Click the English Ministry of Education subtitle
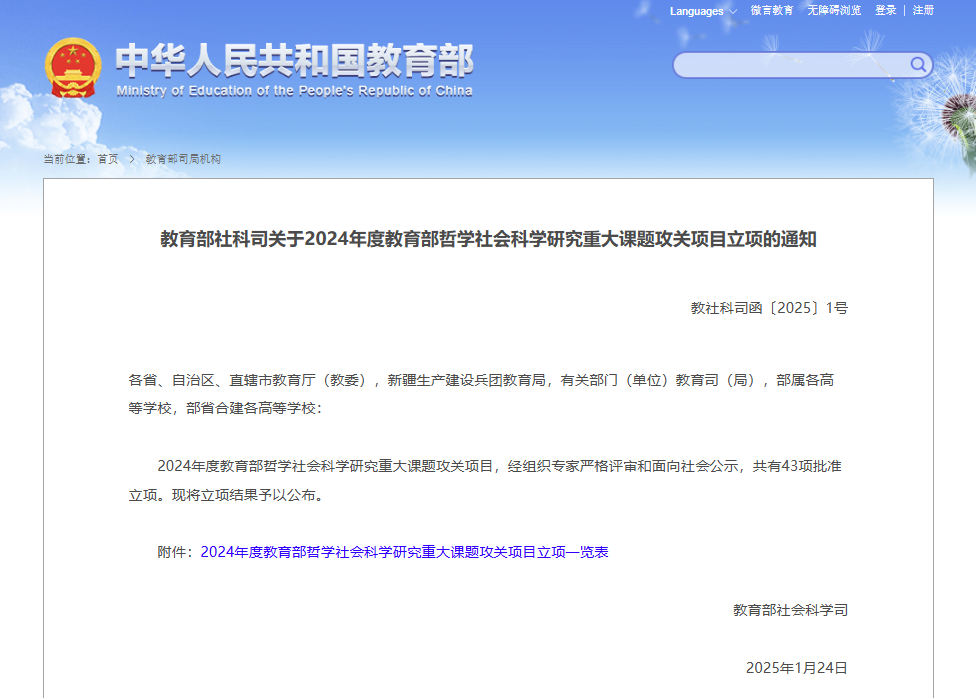Screen dimensions: 976x698 (294, 91)
